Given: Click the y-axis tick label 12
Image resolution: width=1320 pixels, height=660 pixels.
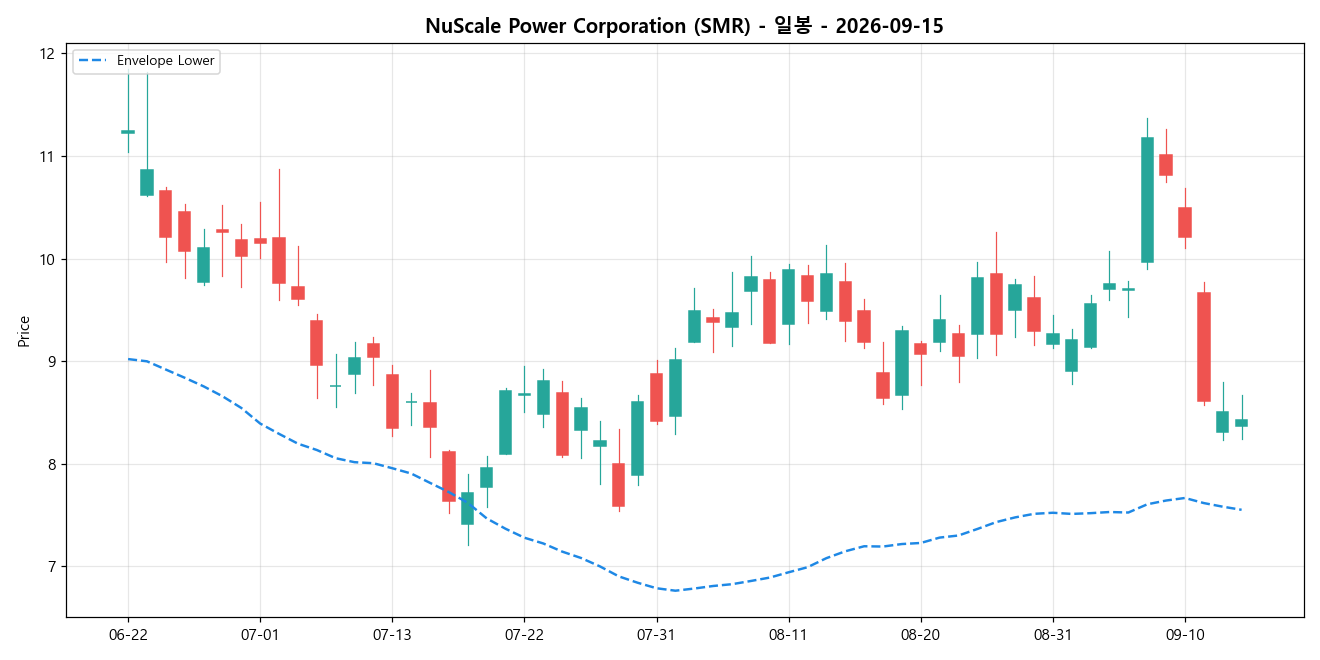Looking at the screenshot, I should point(46,54).
